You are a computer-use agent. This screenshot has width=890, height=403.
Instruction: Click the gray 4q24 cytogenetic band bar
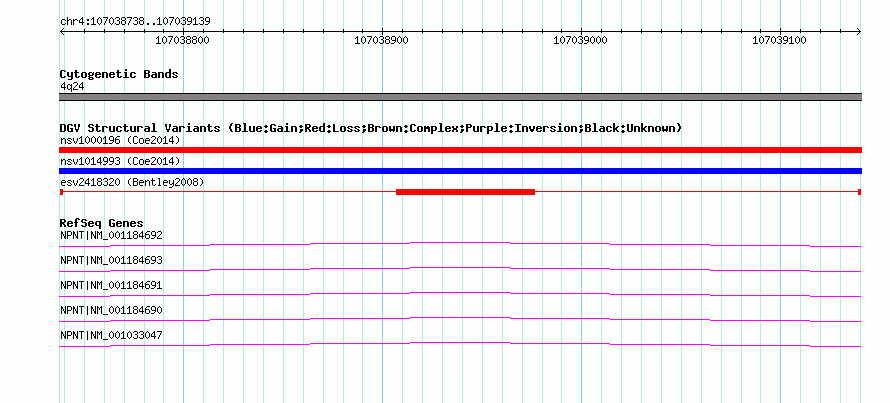[x=460, y=97]
